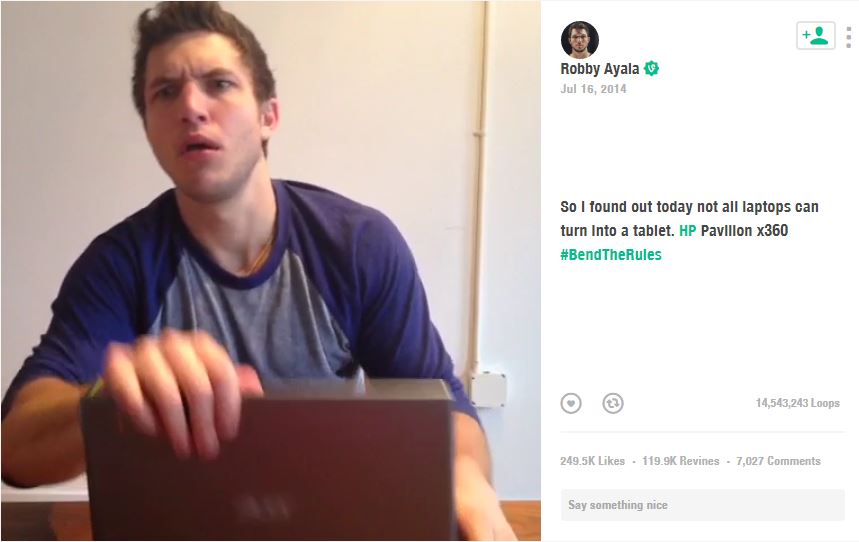This screenshot has height=542, width=859.
Task: Open the #BendTheRules hashtag
Action: pos(611,255)
